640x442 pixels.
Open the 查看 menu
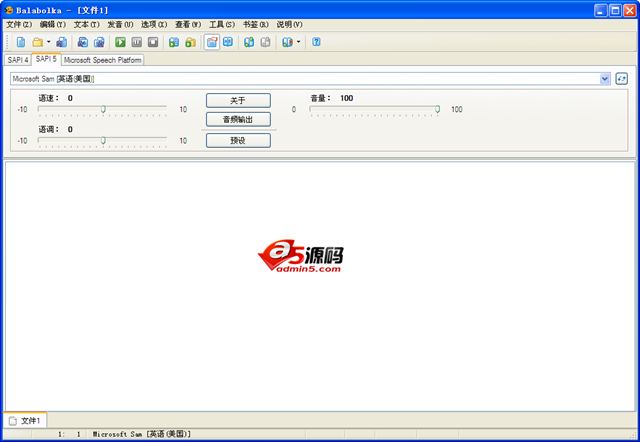pyautogui.click(x=188, y=24)
